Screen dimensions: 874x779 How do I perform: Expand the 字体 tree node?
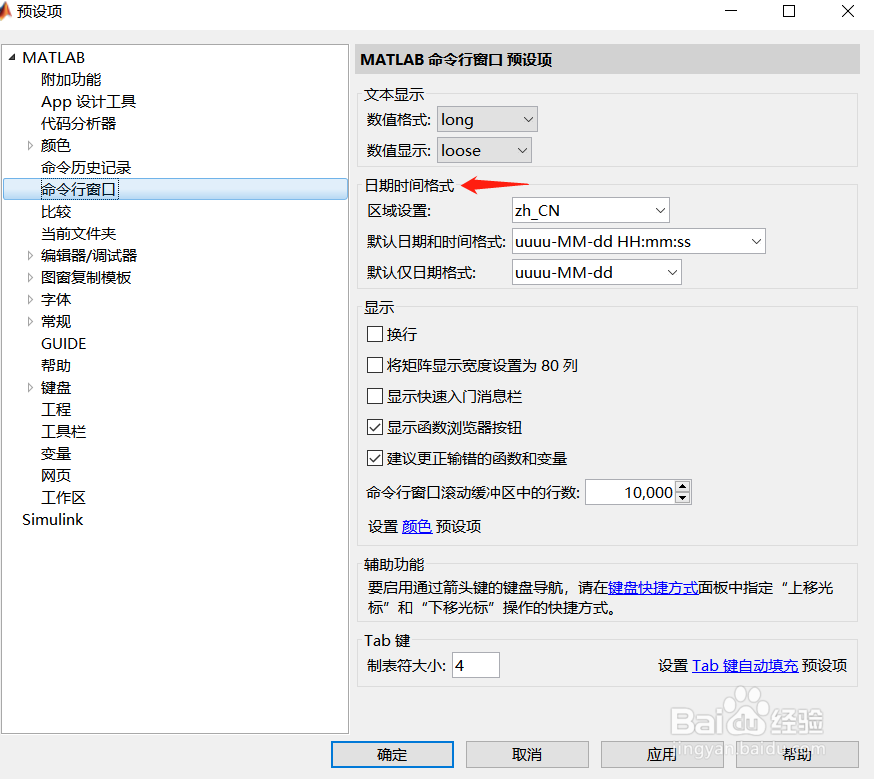tap(30, 300)
